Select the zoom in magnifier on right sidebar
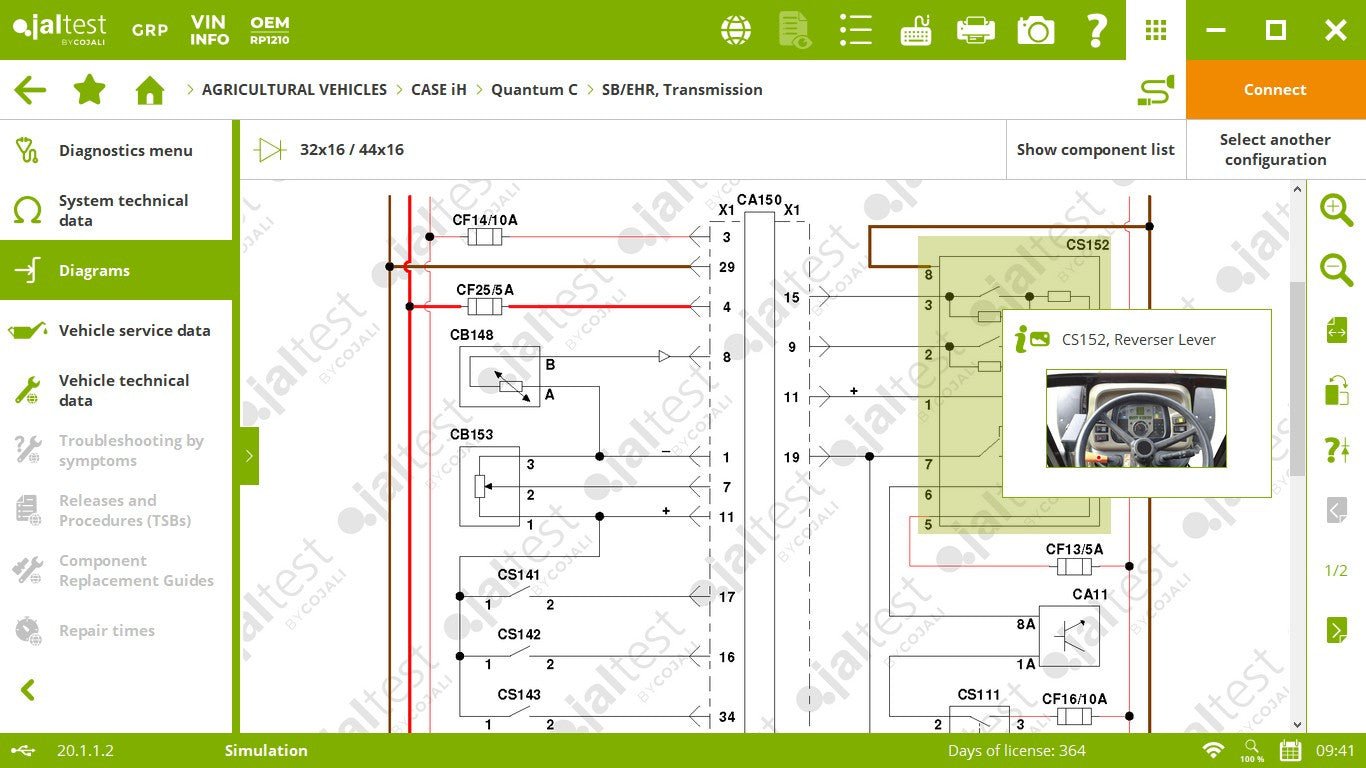The width and height of the screenshot is (1366, 768). (x=1336, y=210)
